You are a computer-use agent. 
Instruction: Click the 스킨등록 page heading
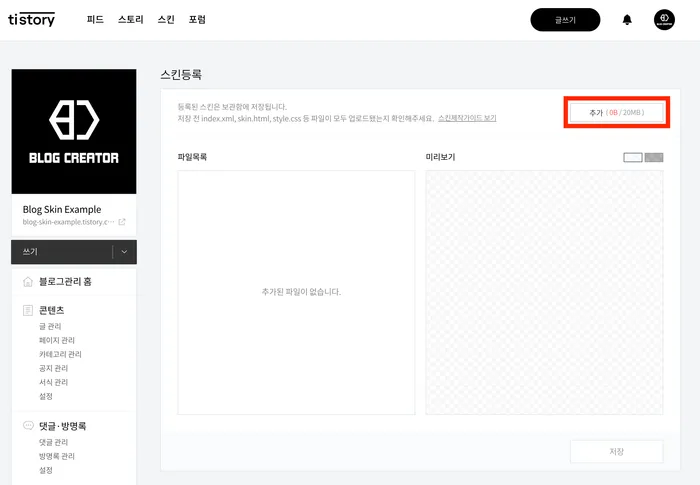click(x=181, y=74)
